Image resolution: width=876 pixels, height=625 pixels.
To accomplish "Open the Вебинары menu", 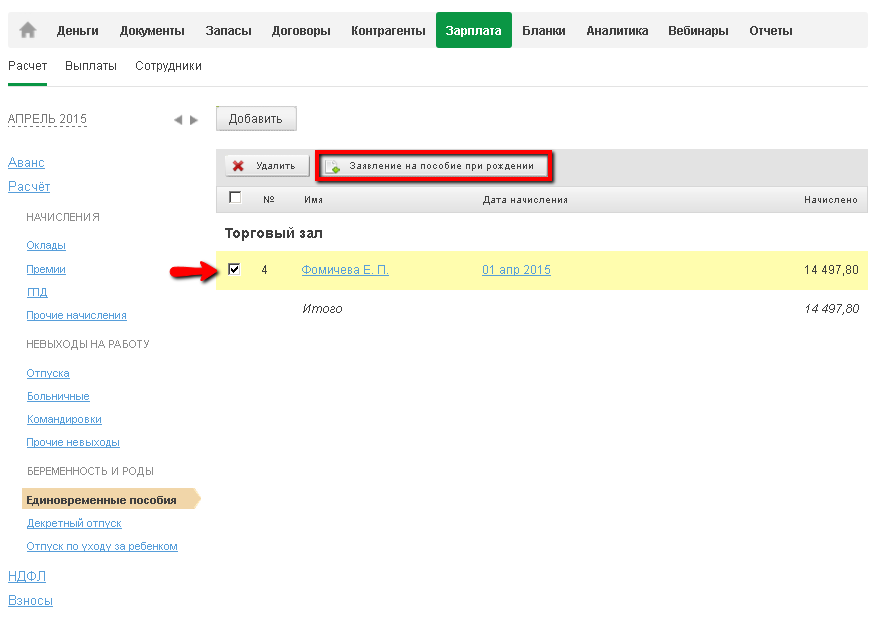I will click(698, 31).
